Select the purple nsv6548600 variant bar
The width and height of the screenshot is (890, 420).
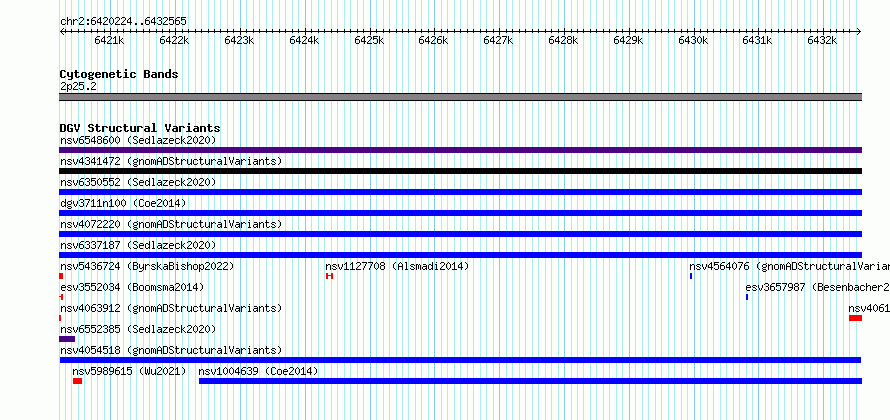tap(460, 150)
